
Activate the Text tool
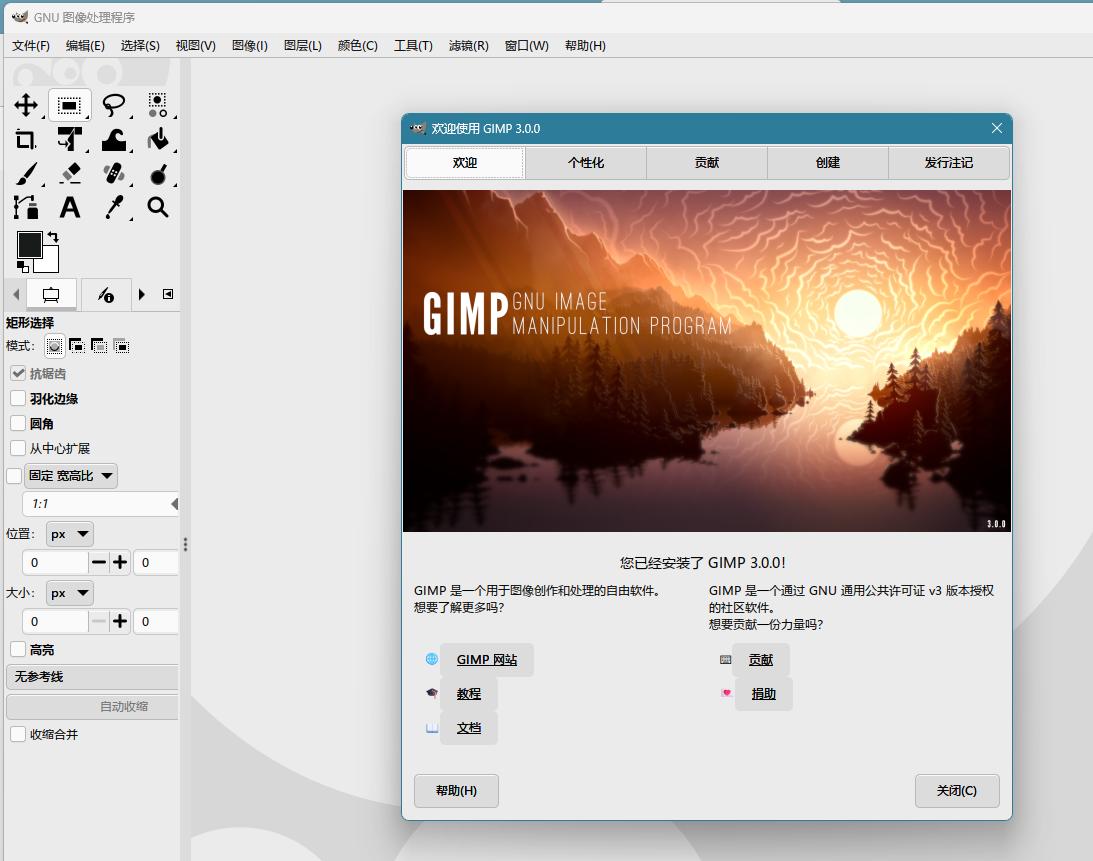pos(70,207)
